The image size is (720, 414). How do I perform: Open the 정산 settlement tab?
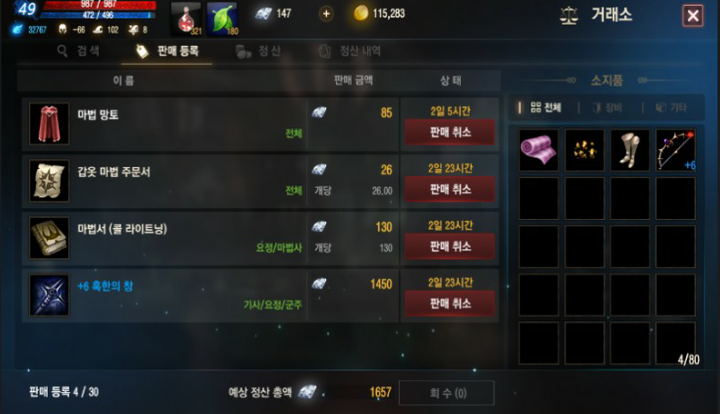coord(258,51)
